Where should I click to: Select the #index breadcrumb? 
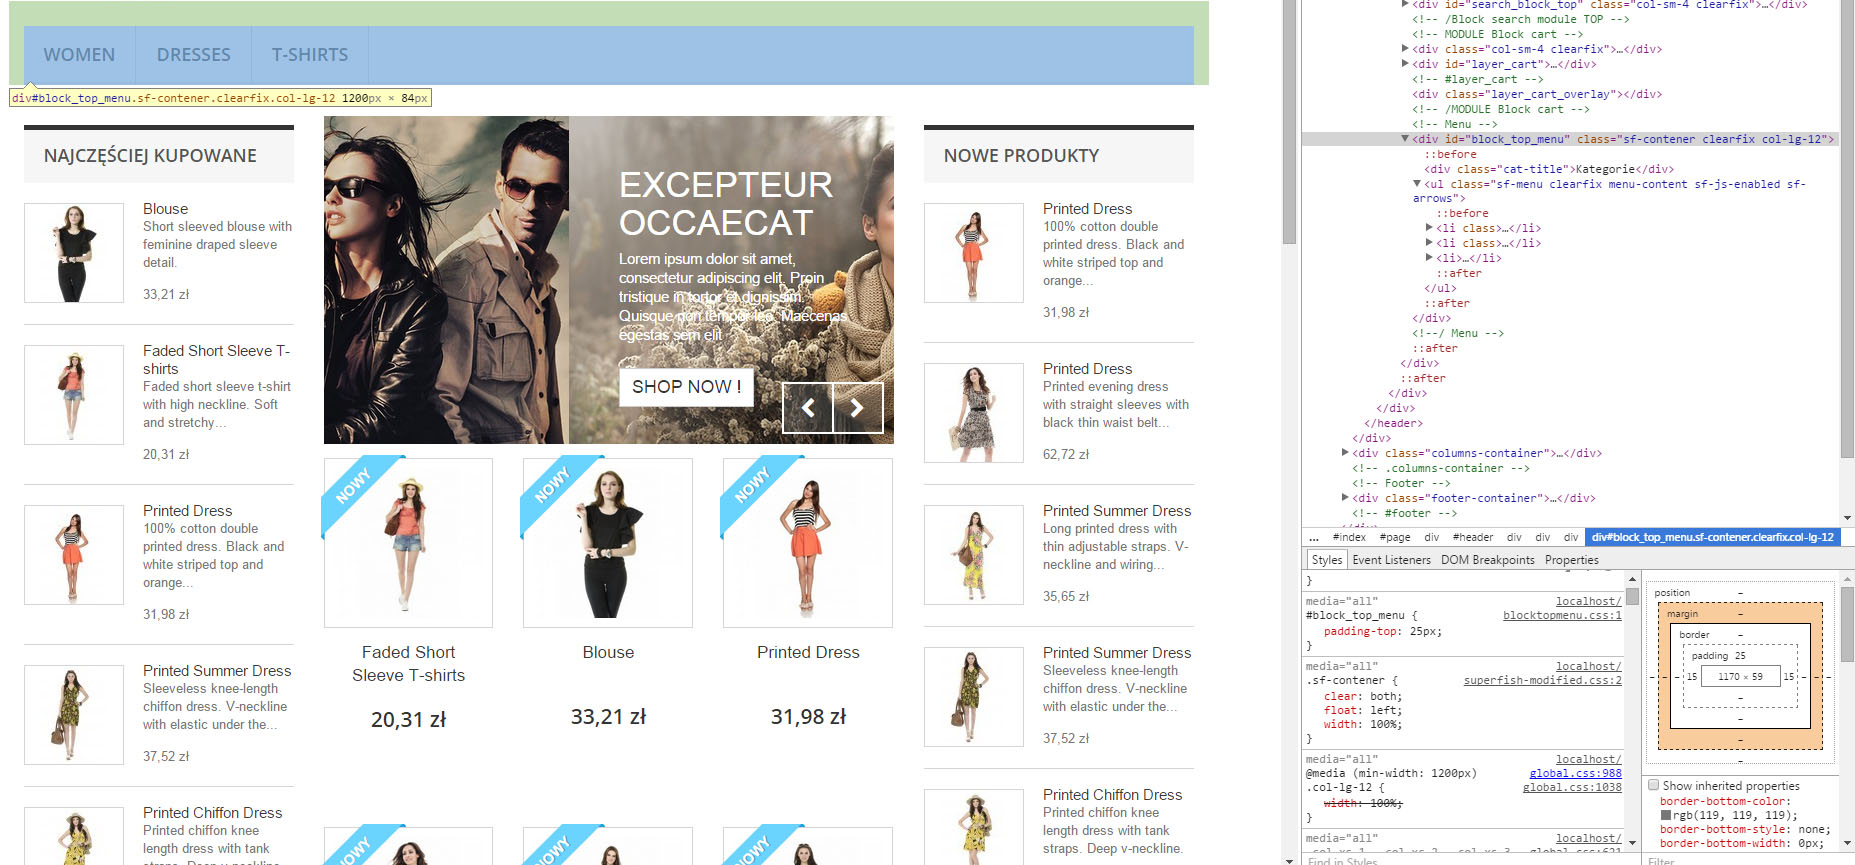(x=1349, y=537)
